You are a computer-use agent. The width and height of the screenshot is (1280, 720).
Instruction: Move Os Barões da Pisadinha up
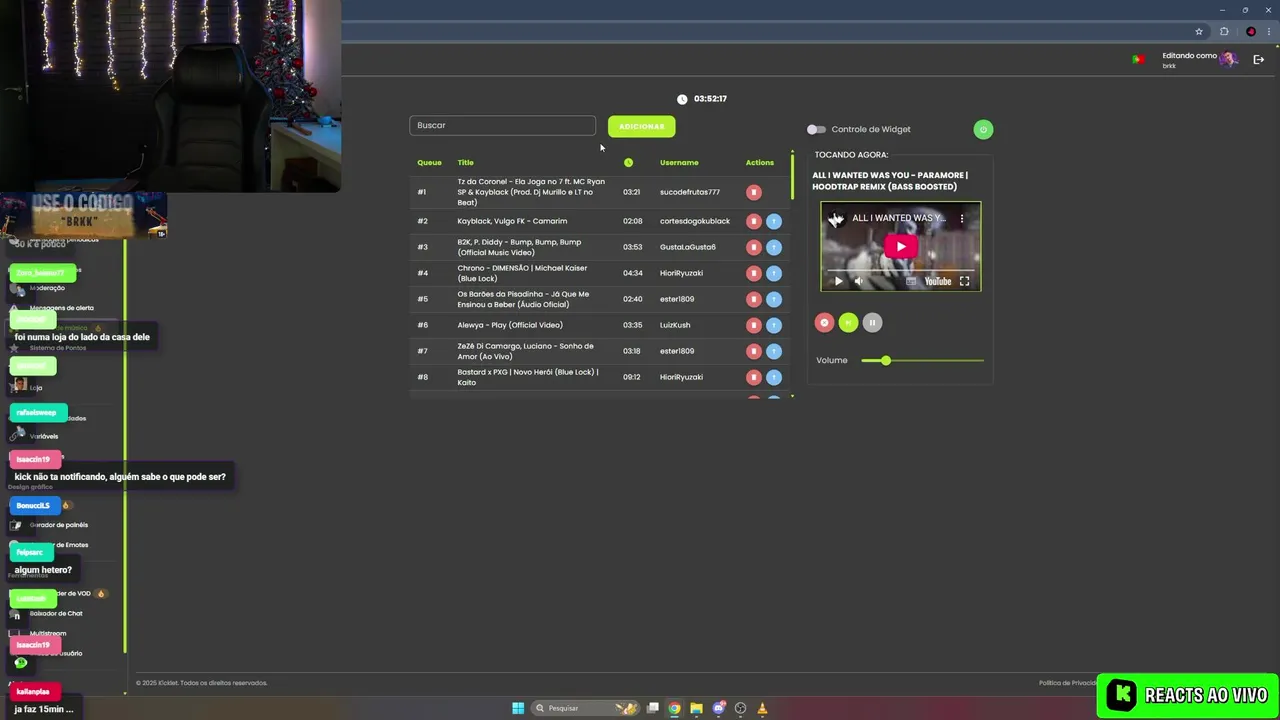pos(774,299)
